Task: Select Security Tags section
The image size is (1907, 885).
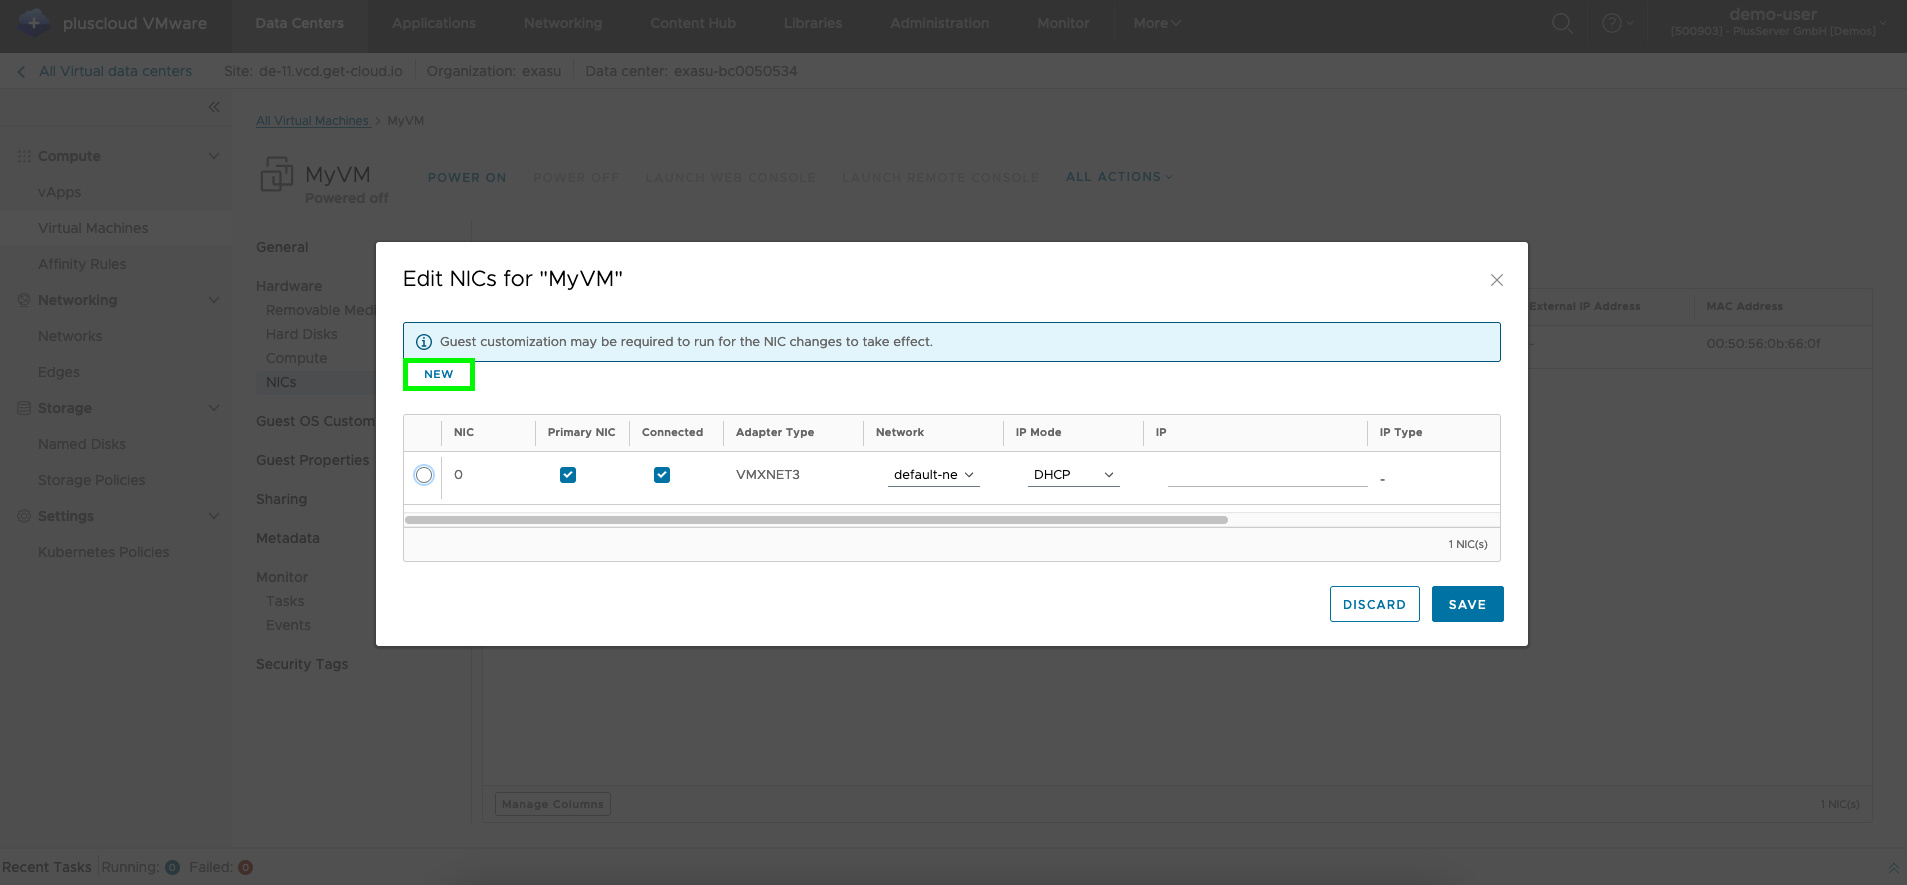Action: pyautogui.click(x=302, y=664)
